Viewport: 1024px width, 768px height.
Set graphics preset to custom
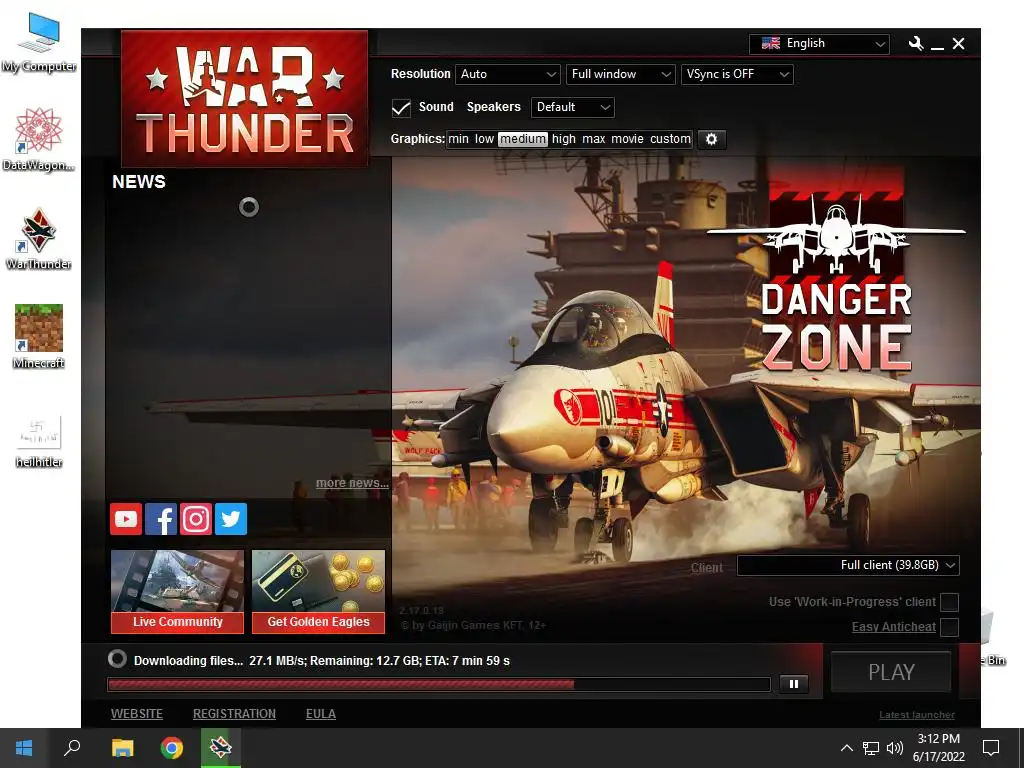[670, 139]
